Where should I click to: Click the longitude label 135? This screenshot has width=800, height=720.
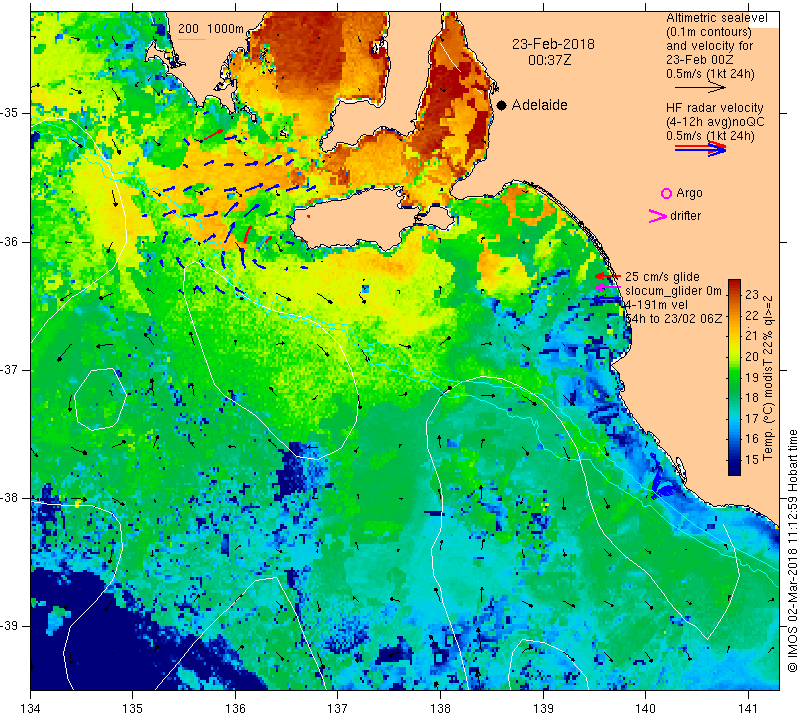(133, 709)
